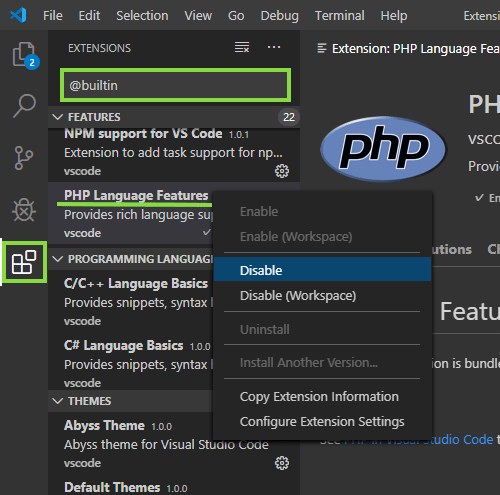Open the Debug view icon
The height and width of the screenshot is (495, 500).
(x=24, y=210)
